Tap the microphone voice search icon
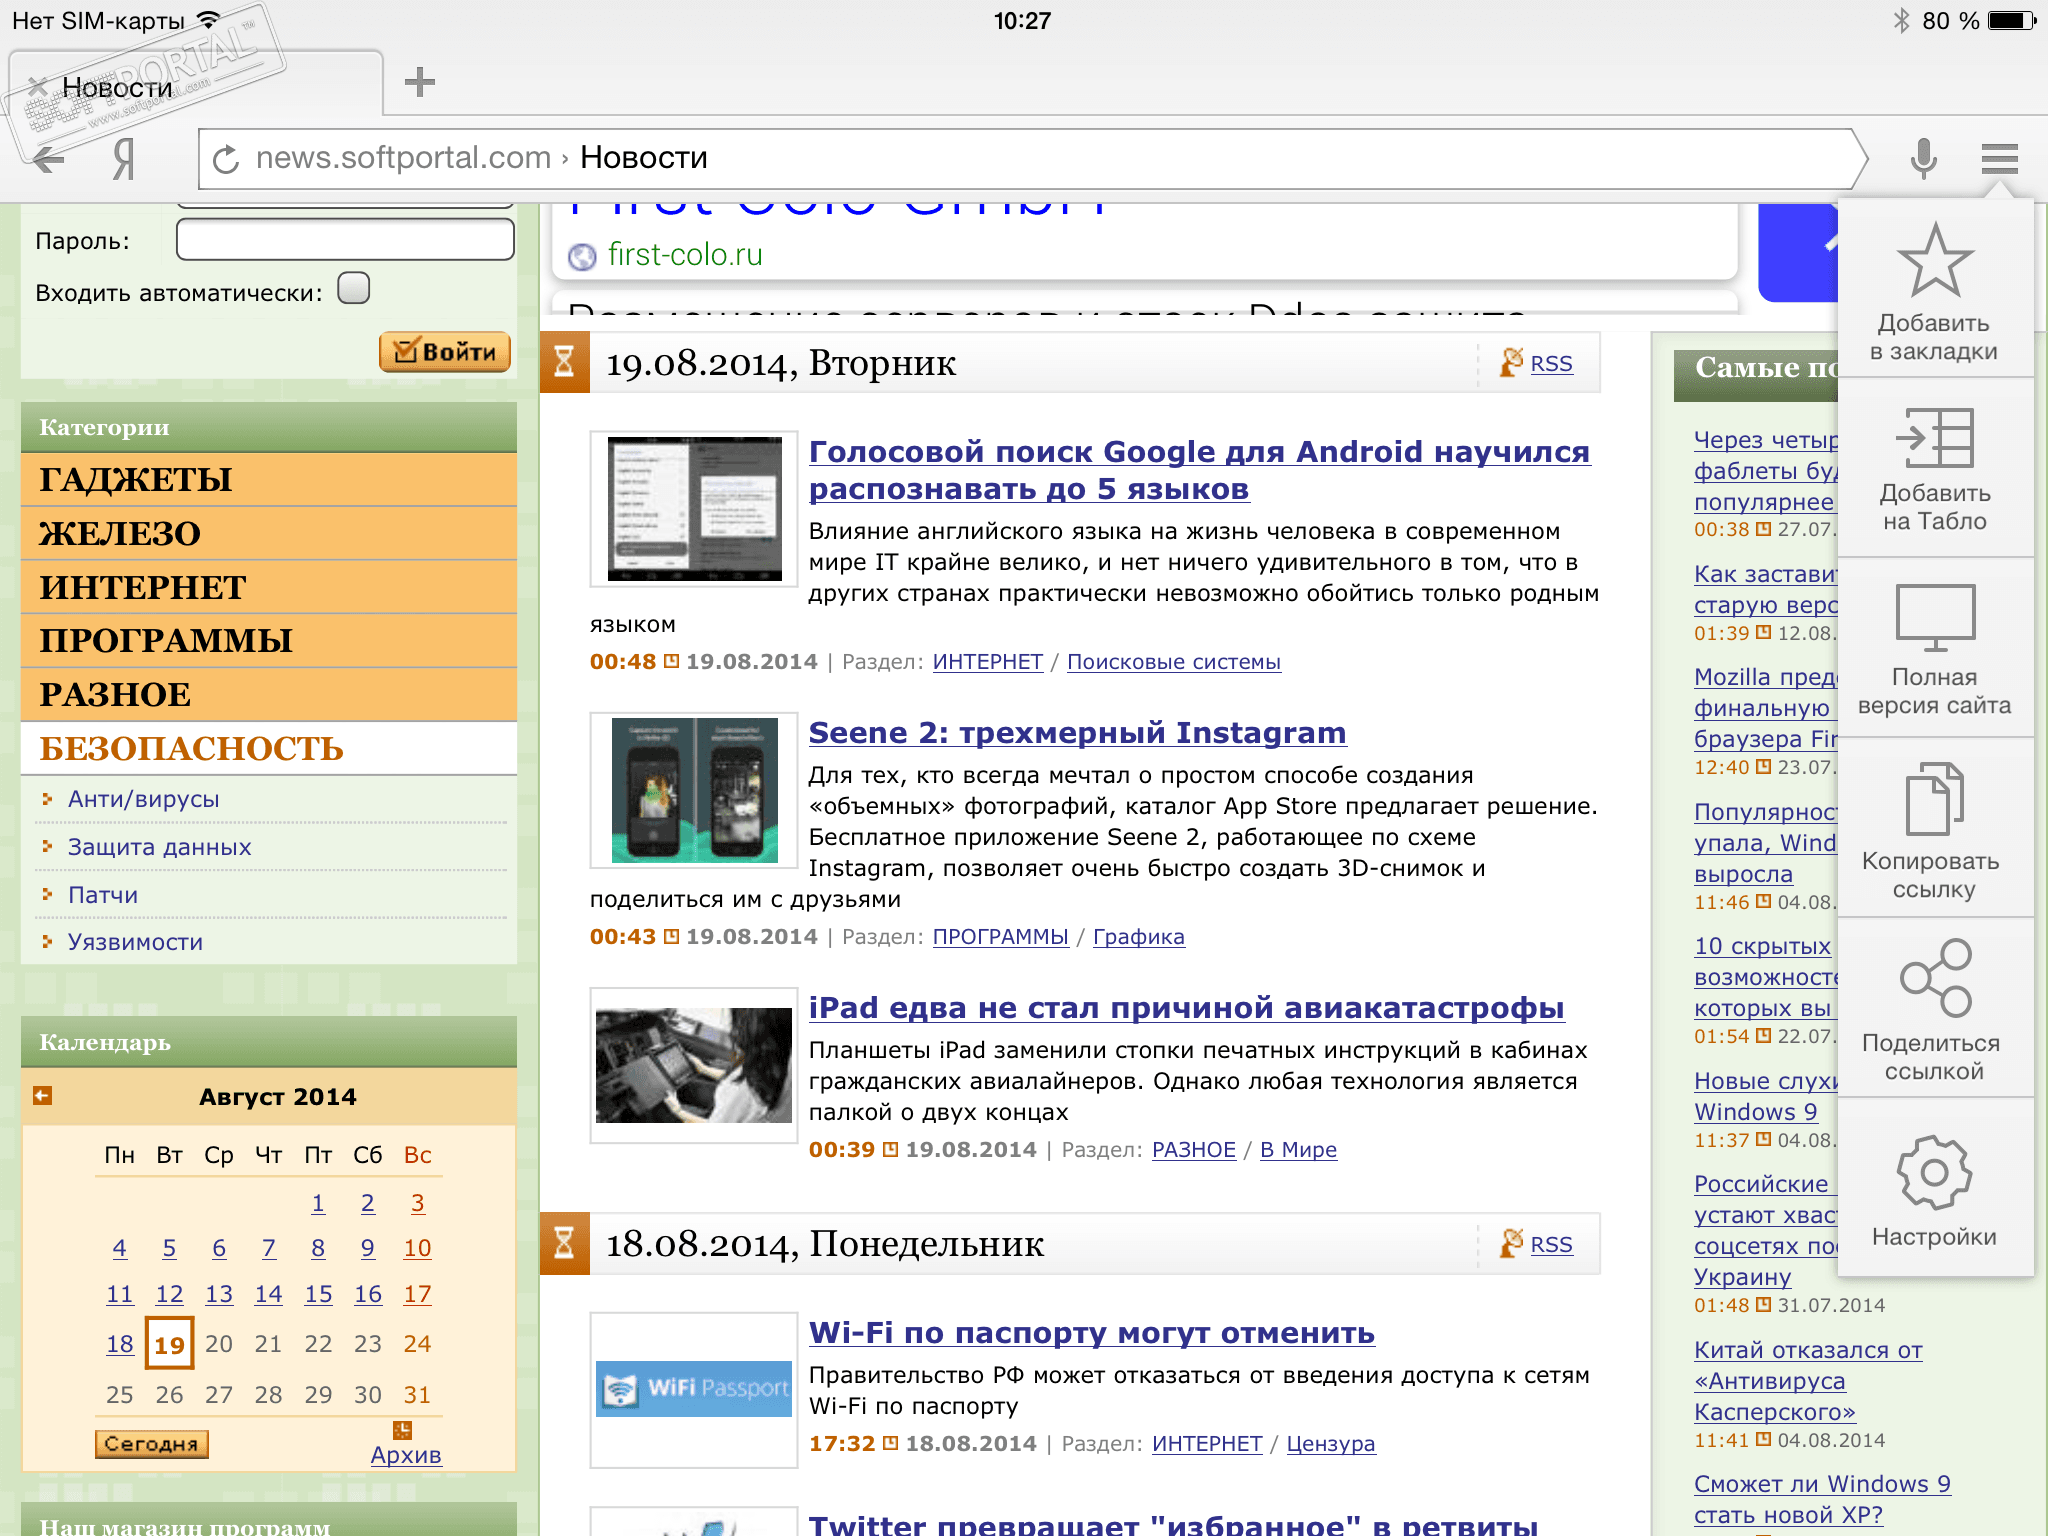This screenshot has height=1536, width=2048. point(1923,158)
